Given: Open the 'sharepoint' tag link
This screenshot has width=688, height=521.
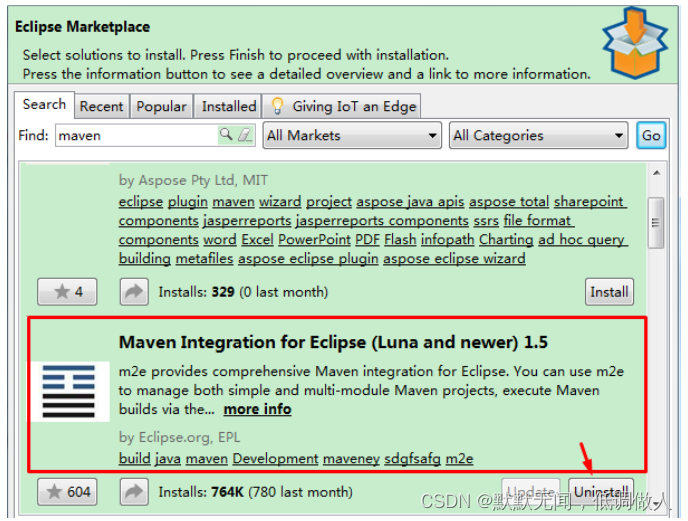Looking at the screenshot, I should 588,201.
